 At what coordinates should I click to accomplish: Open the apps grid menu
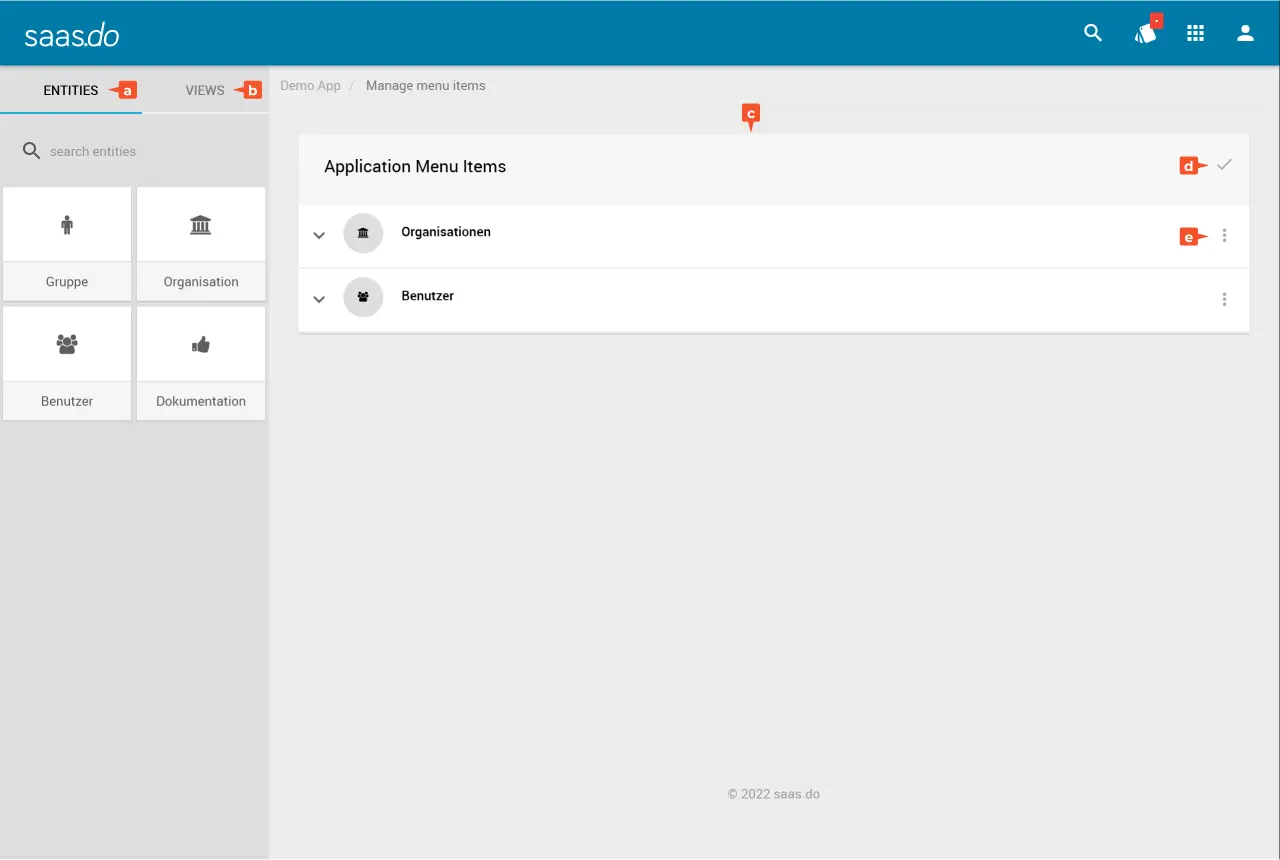point(1195,33)
